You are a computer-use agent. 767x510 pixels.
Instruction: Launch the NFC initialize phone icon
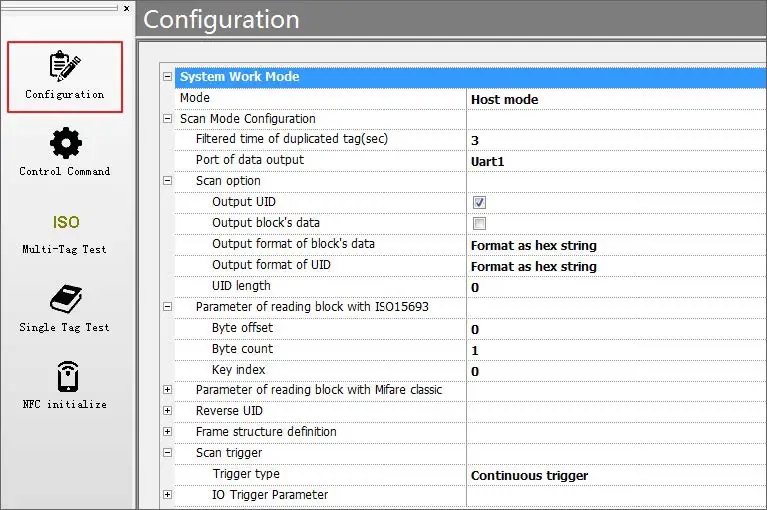coord(65,376)
